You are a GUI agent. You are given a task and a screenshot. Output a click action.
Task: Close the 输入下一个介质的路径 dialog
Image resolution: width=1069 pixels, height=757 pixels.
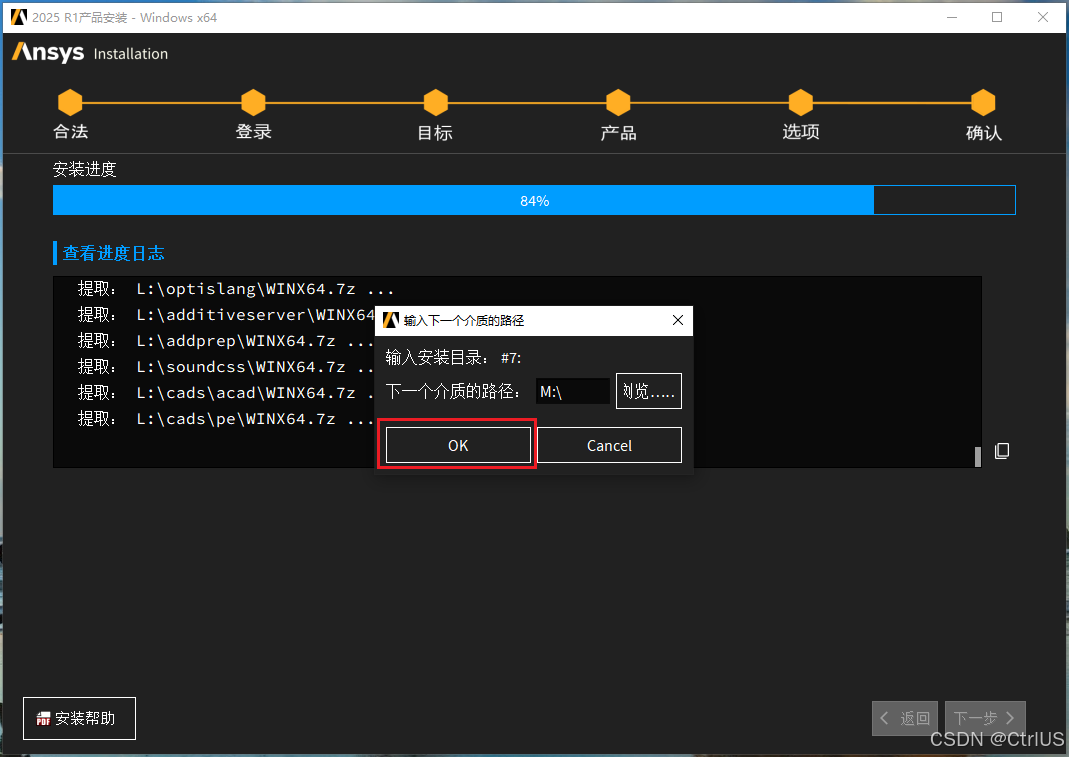678,321
